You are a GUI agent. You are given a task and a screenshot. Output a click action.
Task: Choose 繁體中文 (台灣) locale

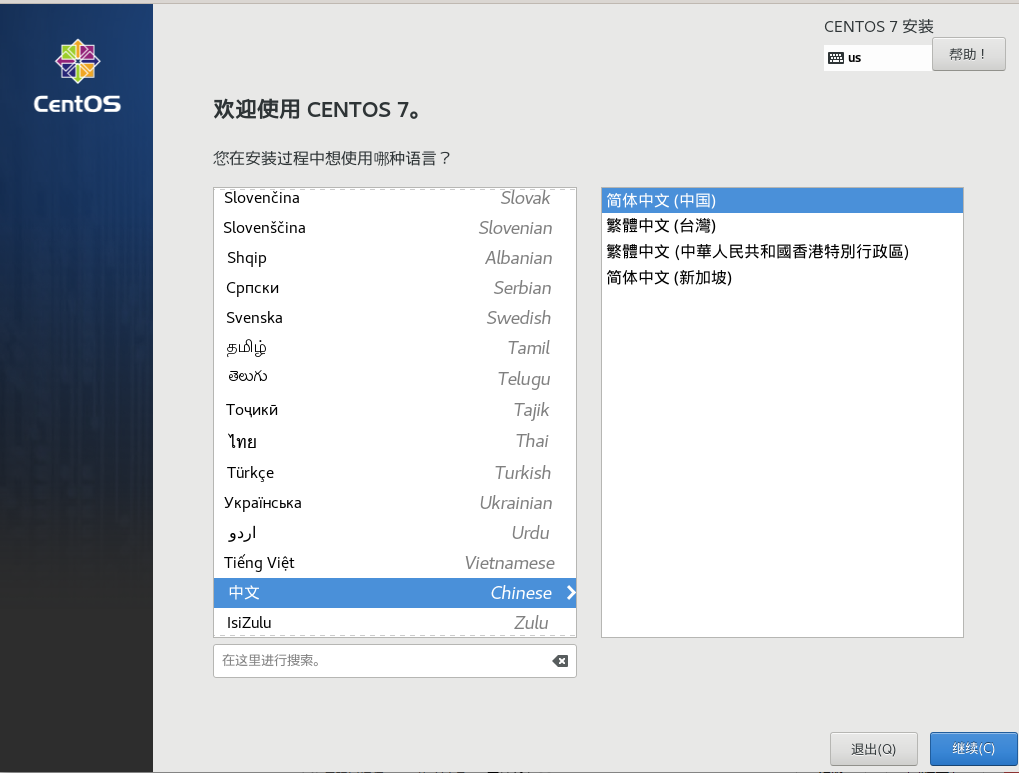pos(782,226)
